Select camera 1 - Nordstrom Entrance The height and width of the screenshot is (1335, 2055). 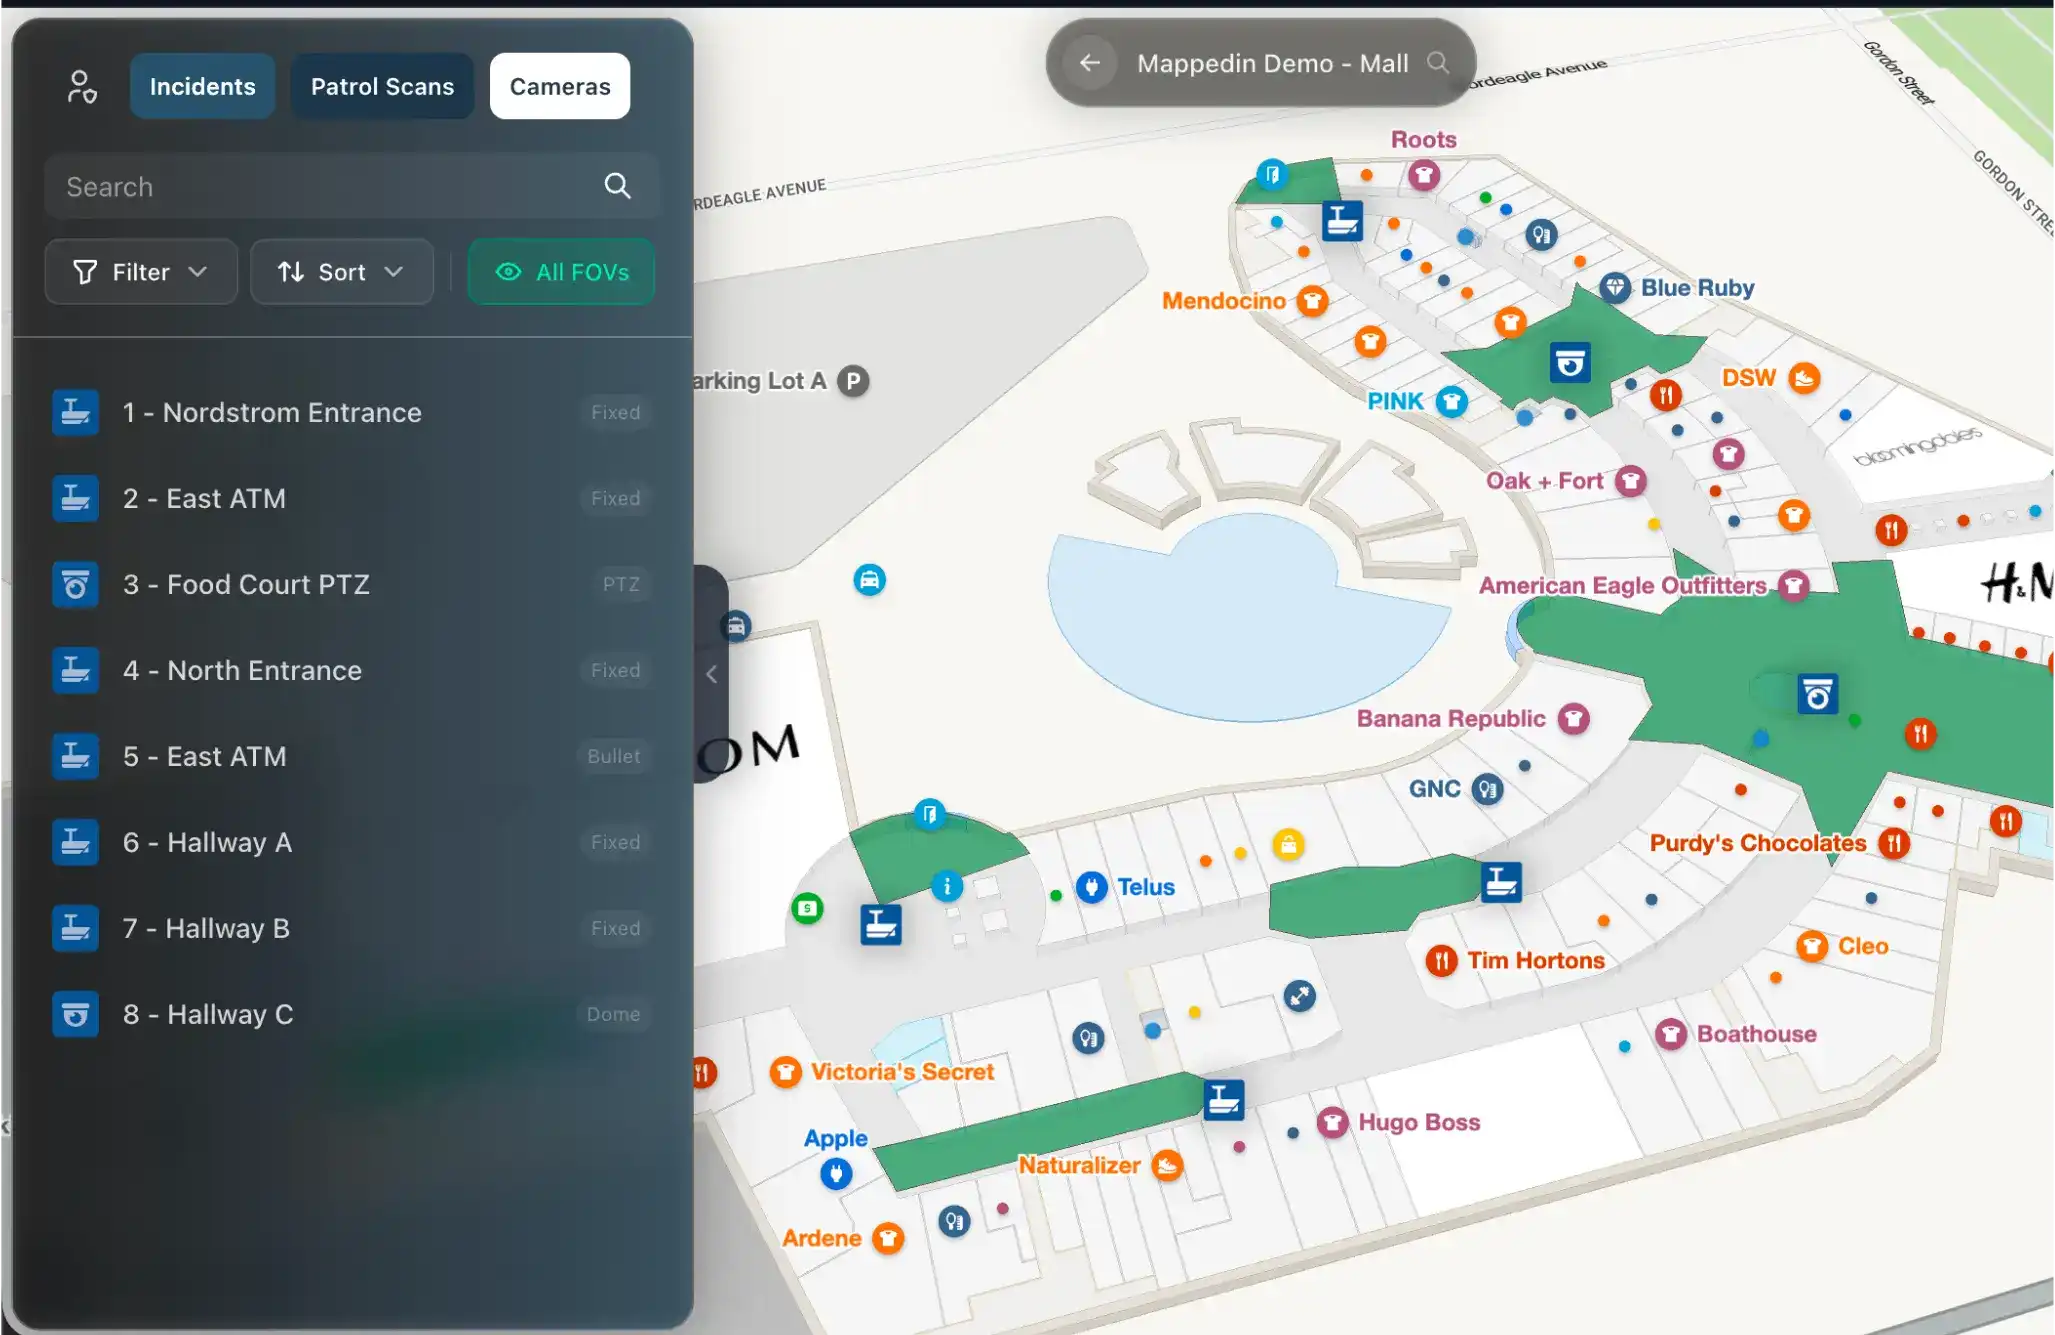[x=352, y=413]
